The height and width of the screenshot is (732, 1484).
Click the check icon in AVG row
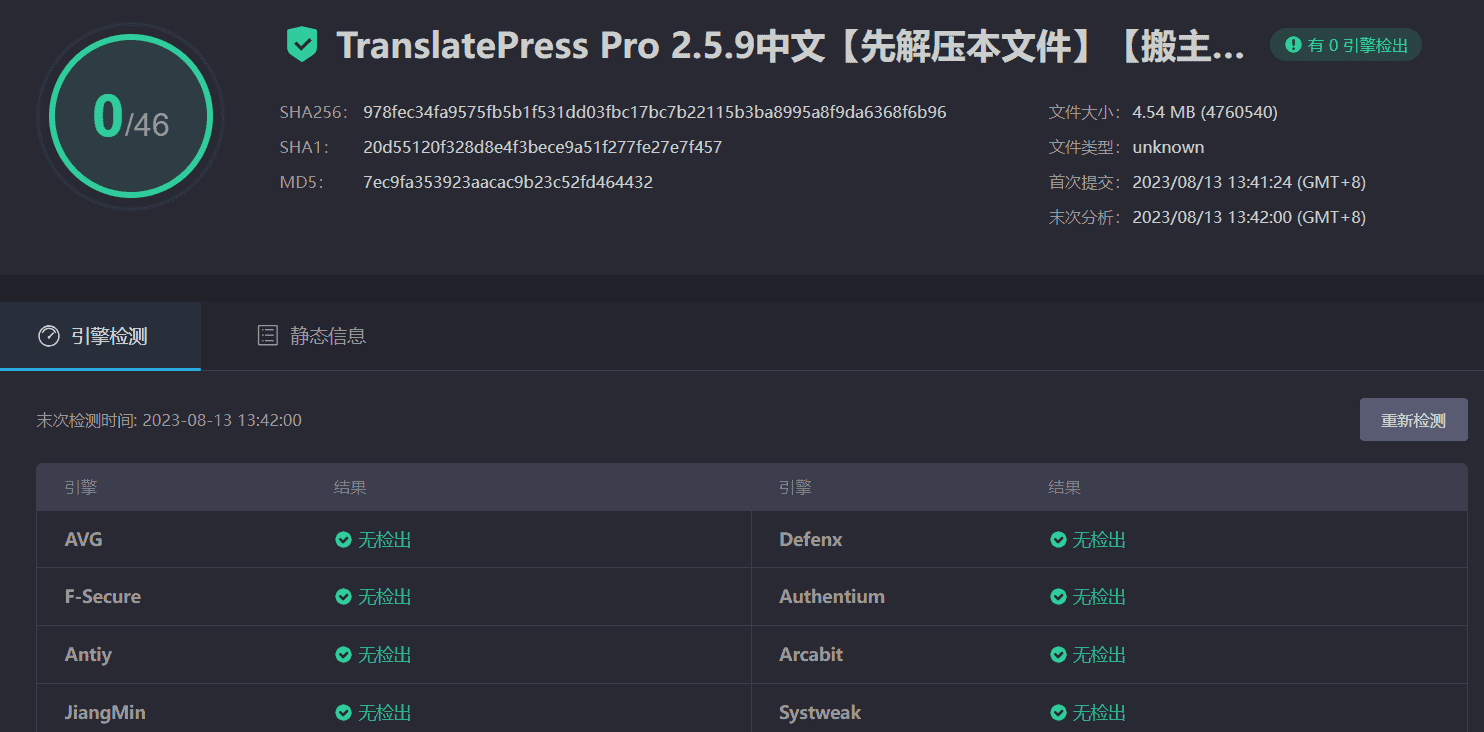click(343, 540)
